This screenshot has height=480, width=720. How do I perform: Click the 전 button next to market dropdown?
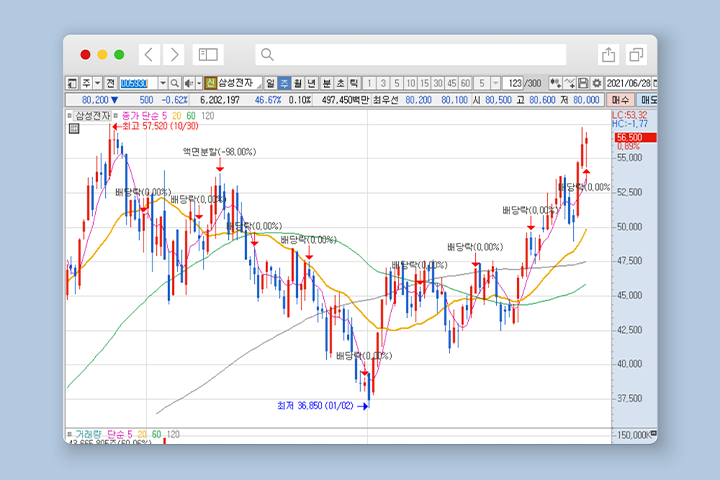point(110,83)
